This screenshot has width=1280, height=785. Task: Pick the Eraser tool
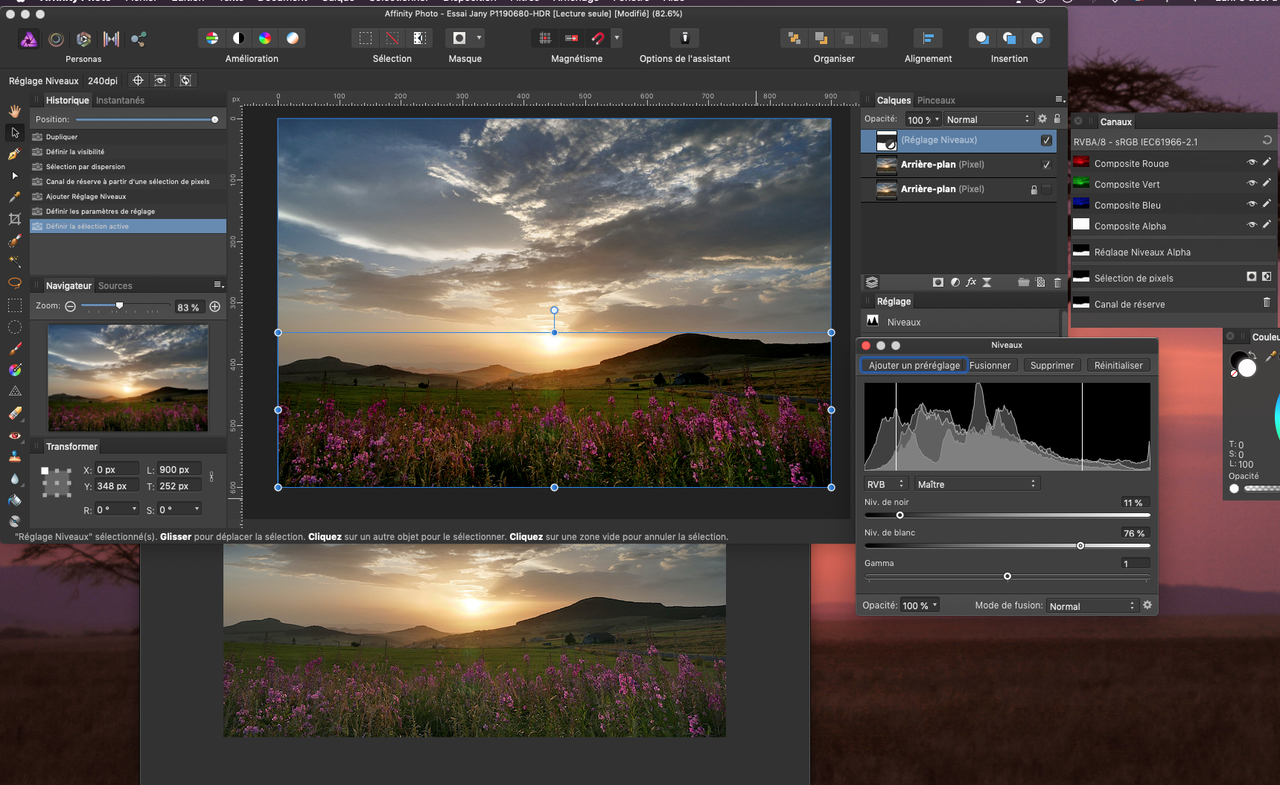[14, 413]
